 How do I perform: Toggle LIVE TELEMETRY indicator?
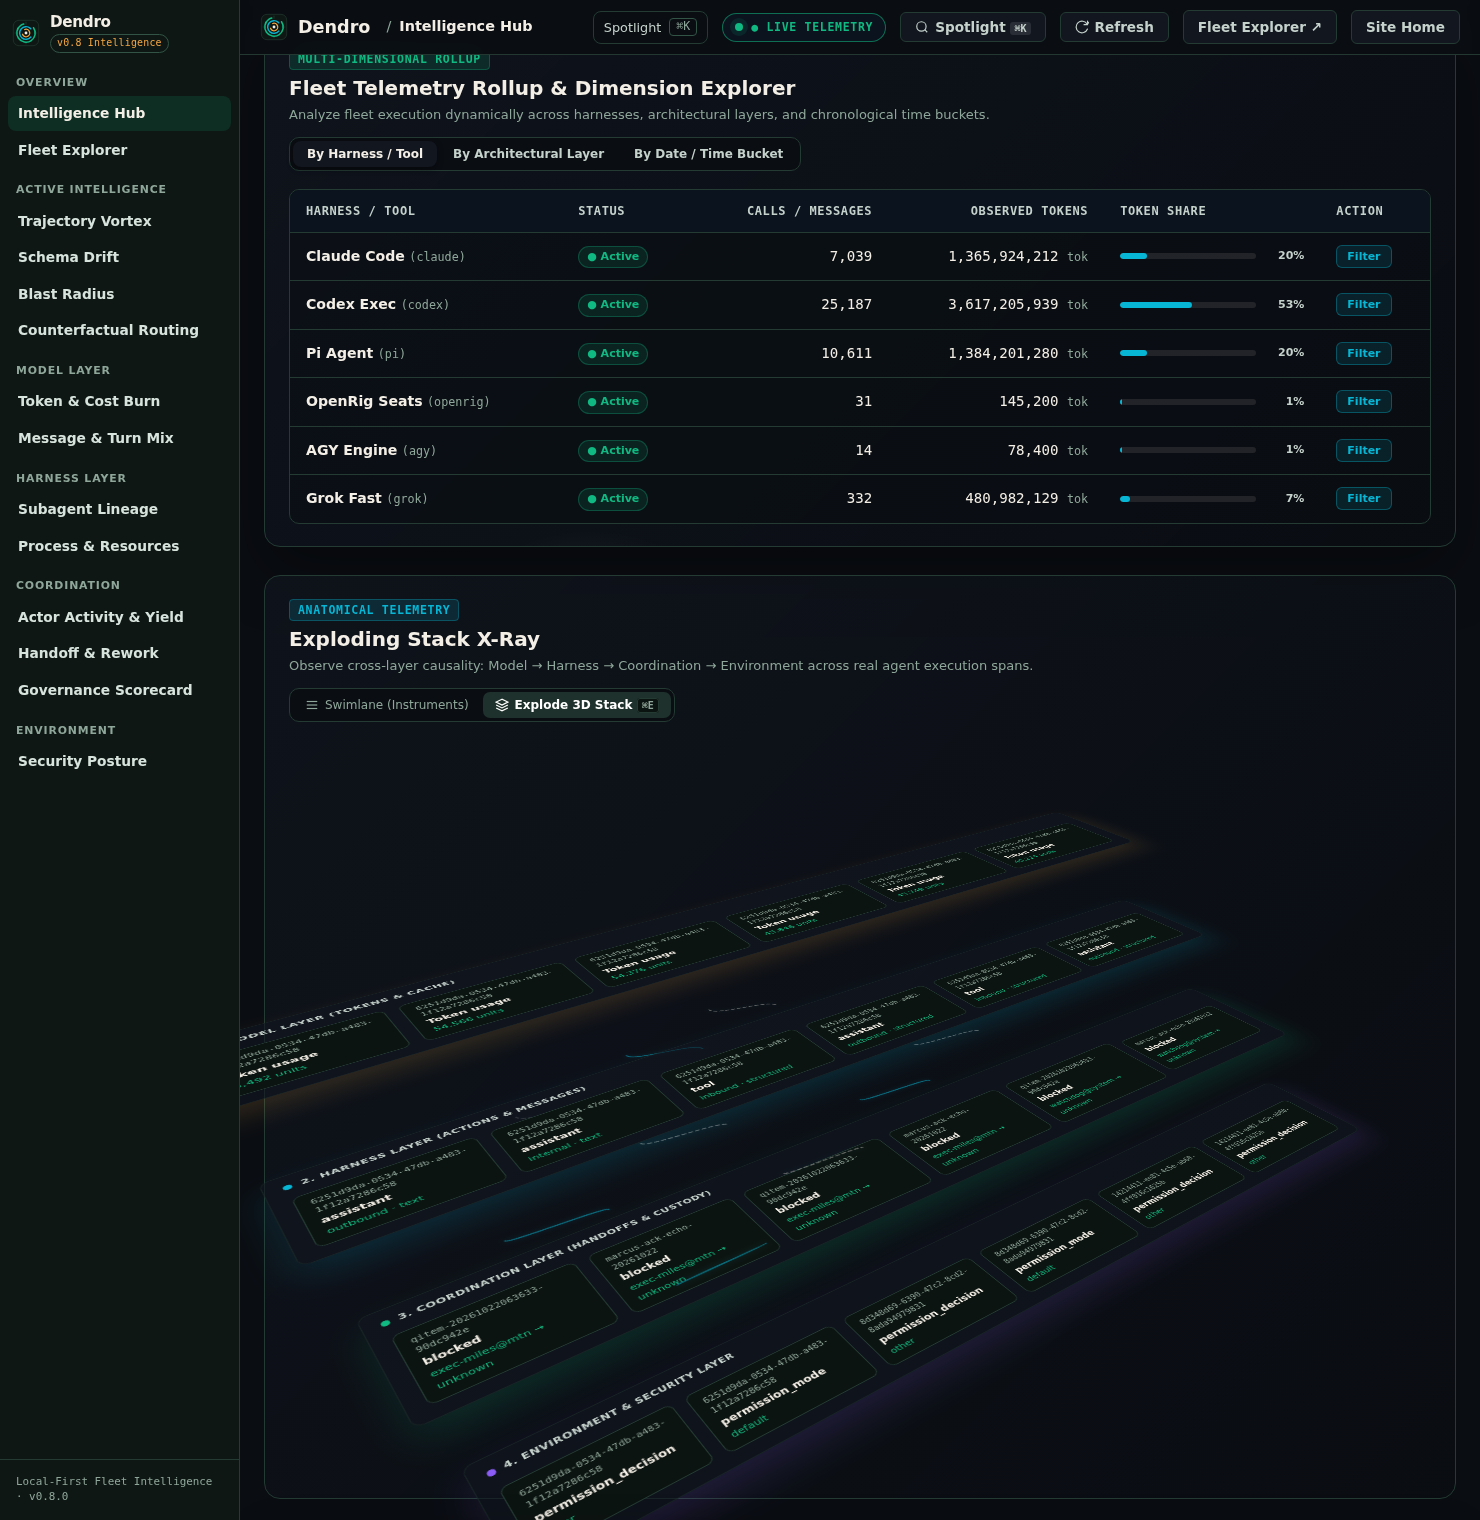coord(804,27)
